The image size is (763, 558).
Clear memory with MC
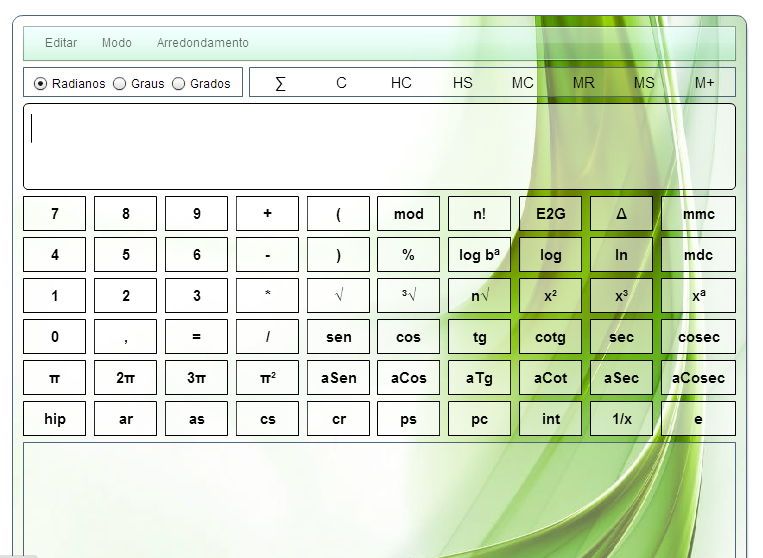(x=523, y=83)
